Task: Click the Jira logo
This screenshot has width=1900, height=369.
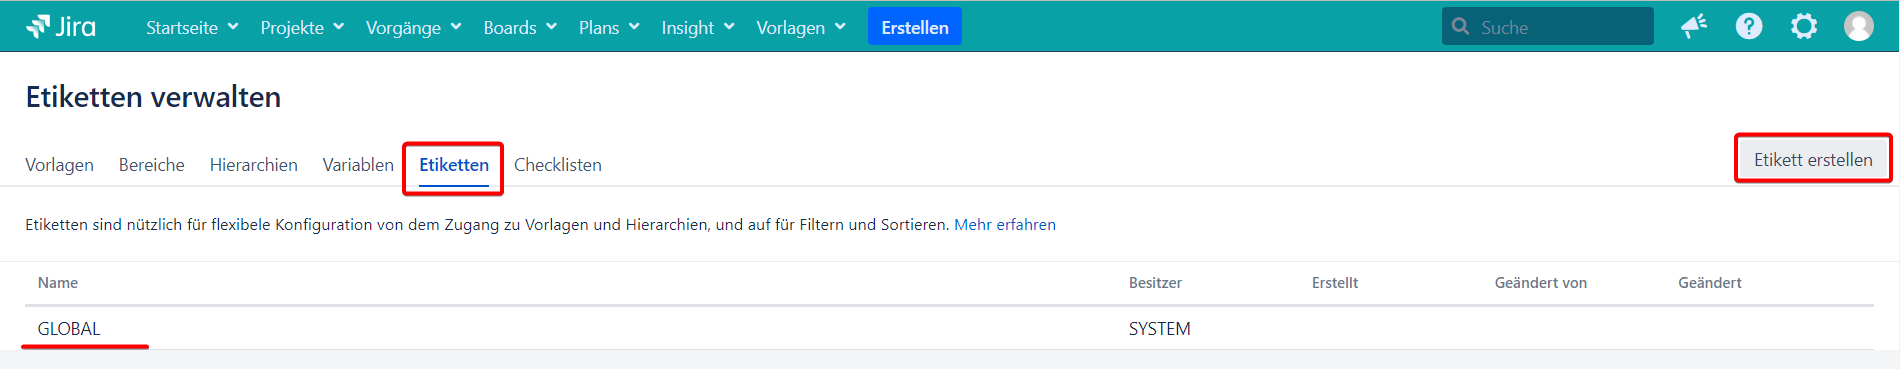Action: pos(61,27)
